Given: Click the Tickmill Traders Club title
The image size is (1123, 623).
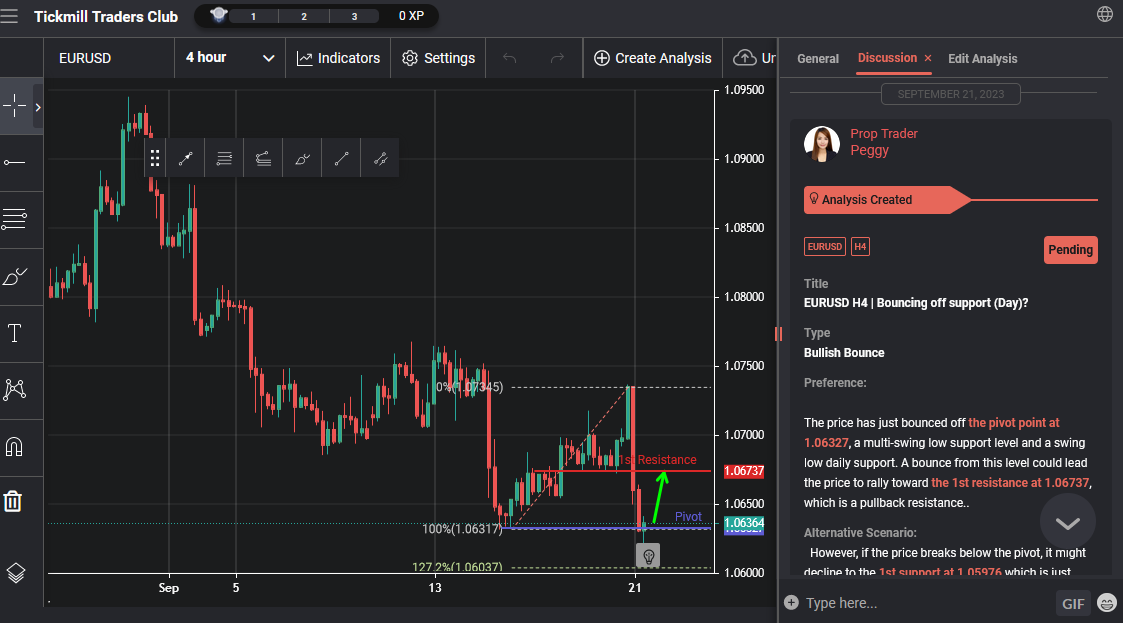Looking at the screenshot, I should point(106,16).
